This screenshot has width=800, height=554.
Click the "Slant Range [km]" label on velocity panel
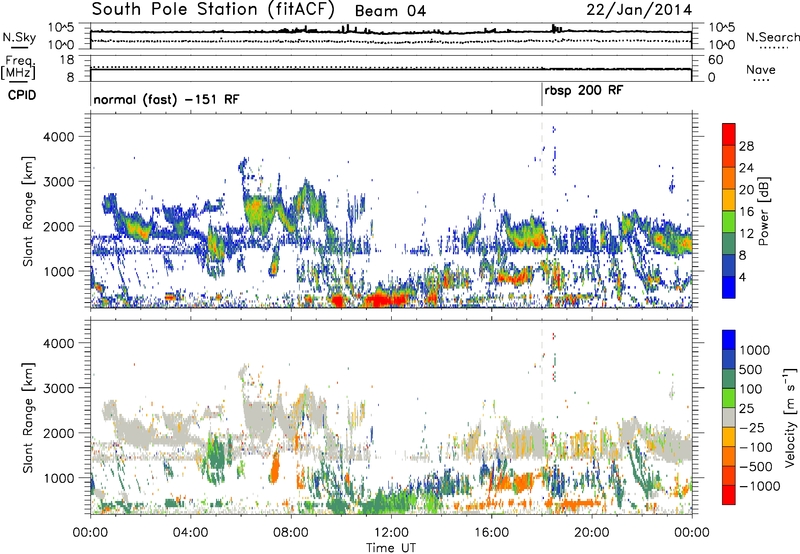click(x=28, y=417)
